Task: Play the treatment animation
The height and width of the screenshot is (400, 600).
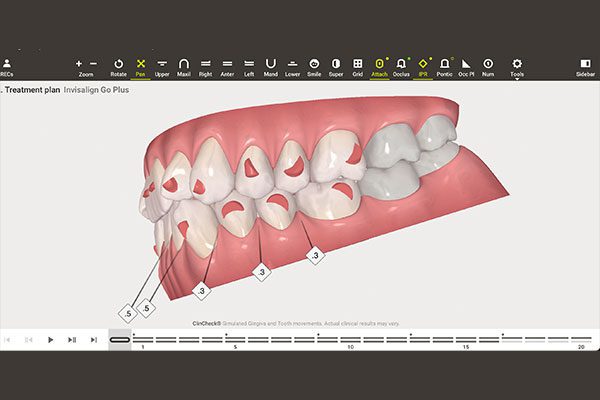Action: (50, 340)
